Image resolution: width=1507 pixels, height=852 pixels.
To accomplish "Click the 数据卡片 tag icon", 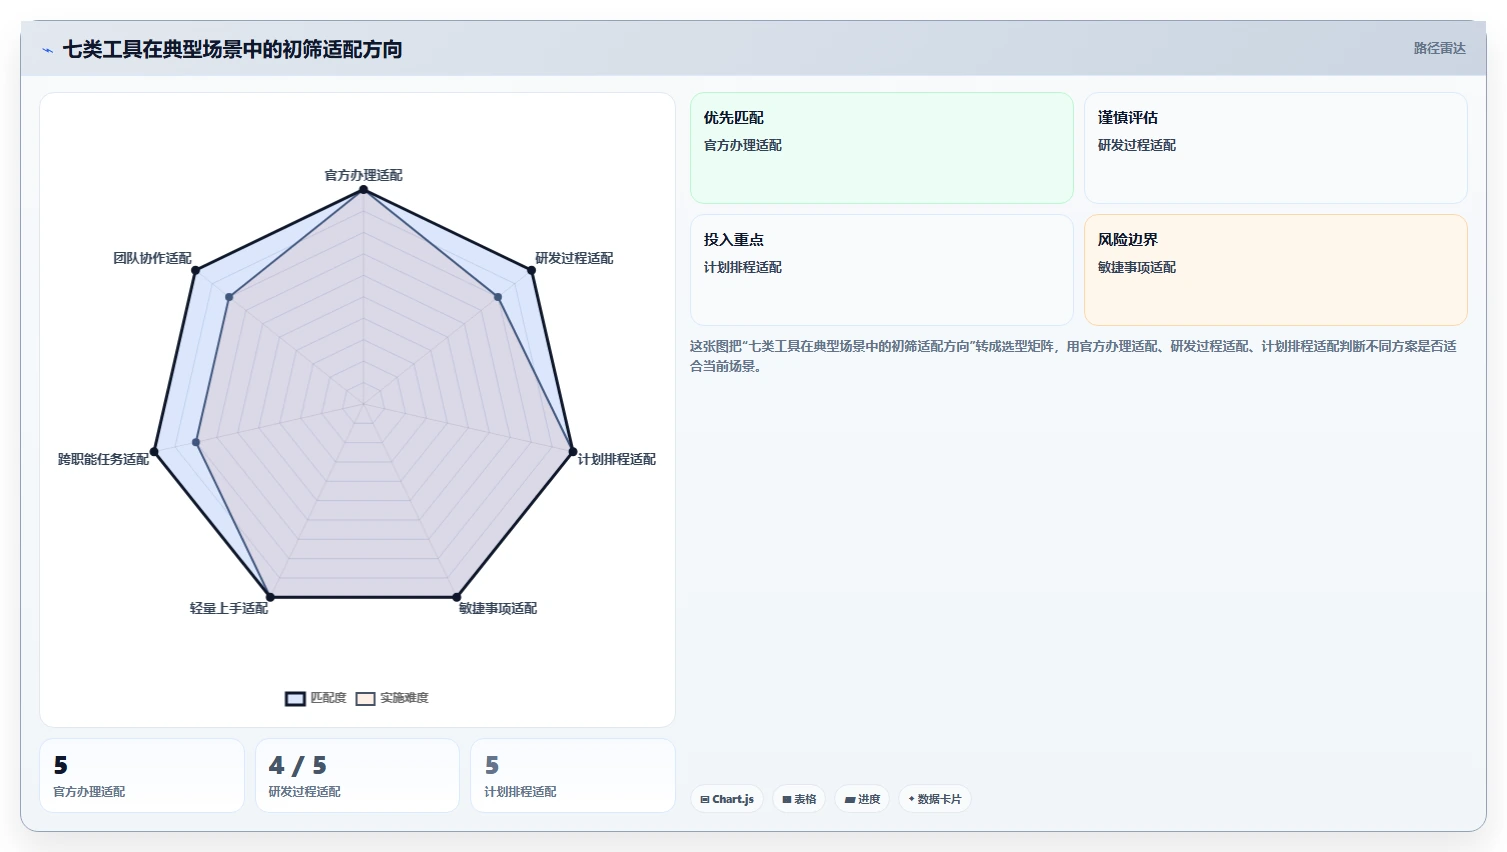I will [x=911, y=799].
